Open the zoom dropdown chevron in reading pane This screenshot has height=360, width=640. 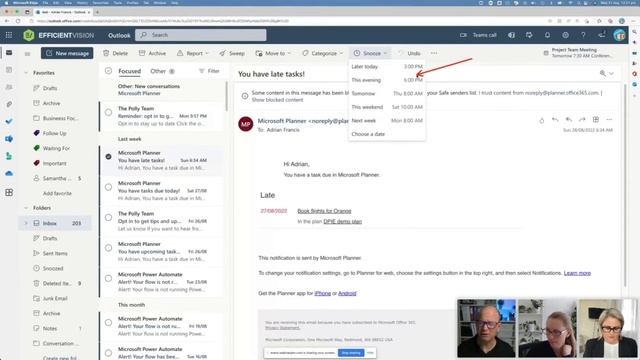coord(611,73)
